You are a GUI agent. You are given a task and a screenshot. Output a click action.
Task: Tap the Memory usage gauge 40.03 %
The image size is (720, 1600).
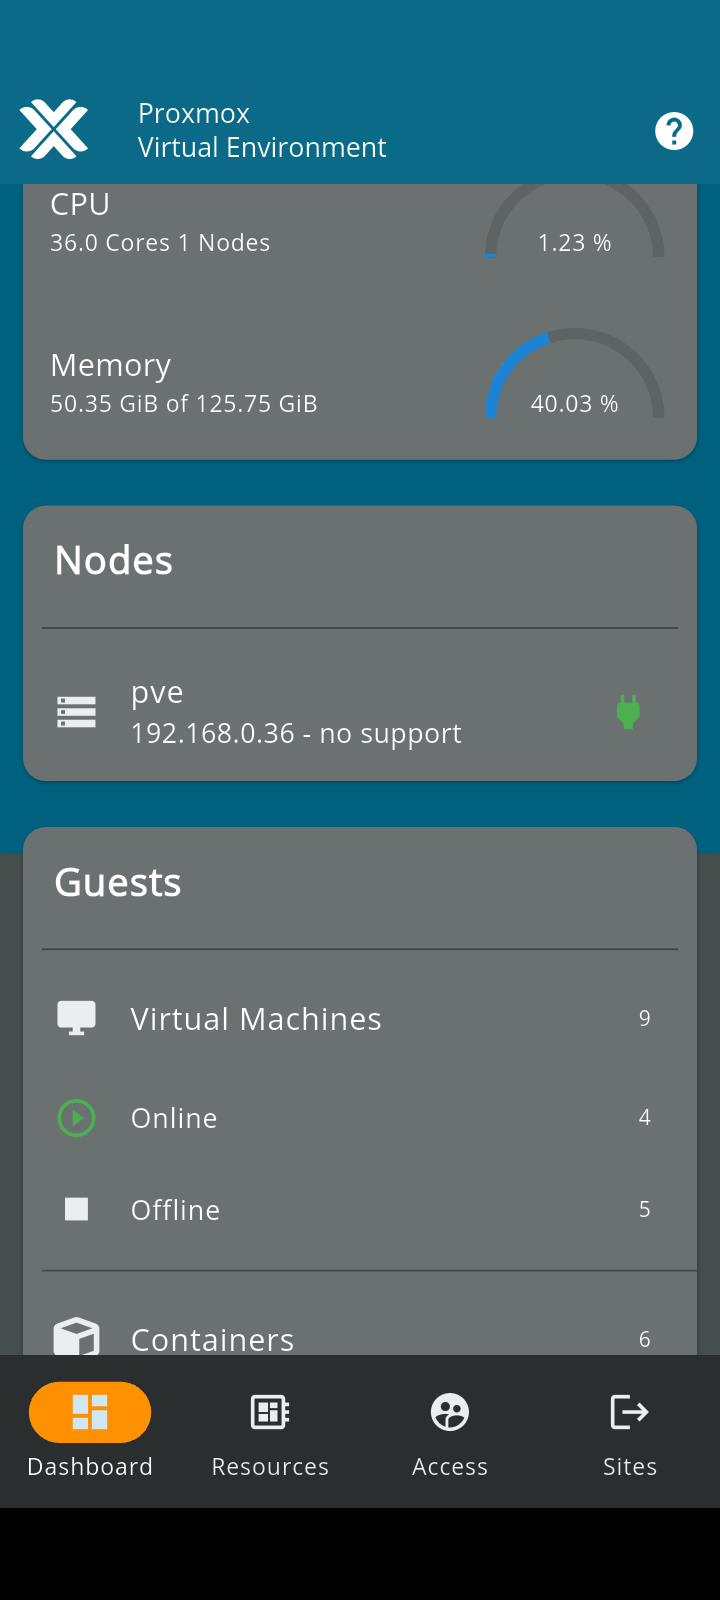point(575,373)
